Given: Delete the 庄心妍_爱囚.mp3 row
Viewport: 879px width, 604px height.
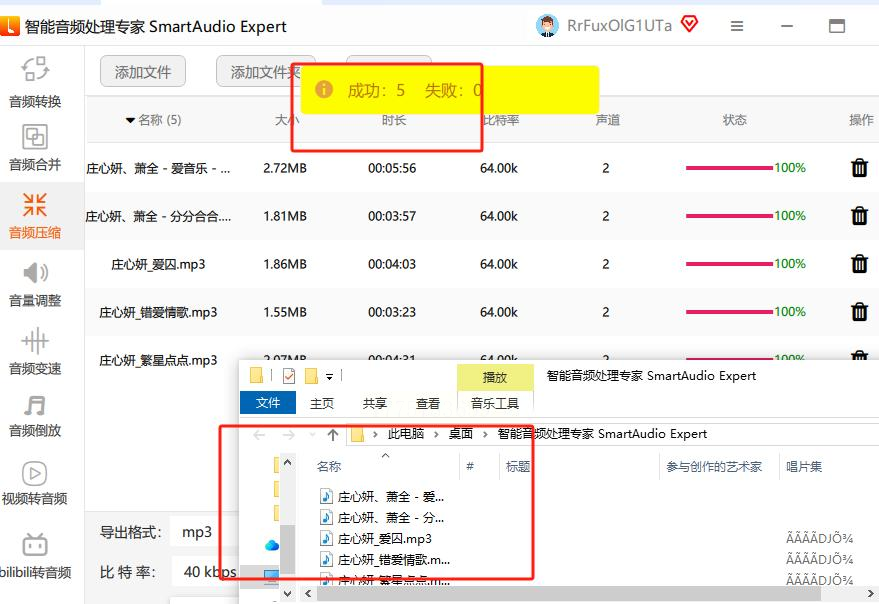Looking at the screenshot, I should tap(859, 264).
